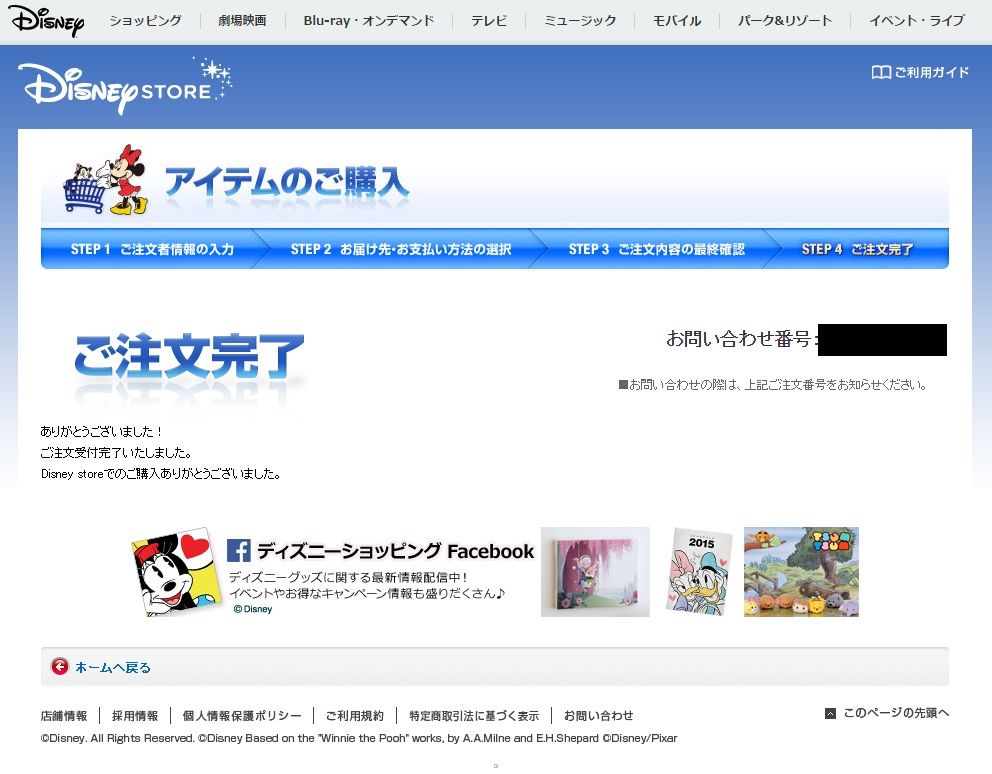Screen dimensions: 992x774
Task: Click the 2015 Donald and Daisy calendar thumbnail
Action: 698,571
